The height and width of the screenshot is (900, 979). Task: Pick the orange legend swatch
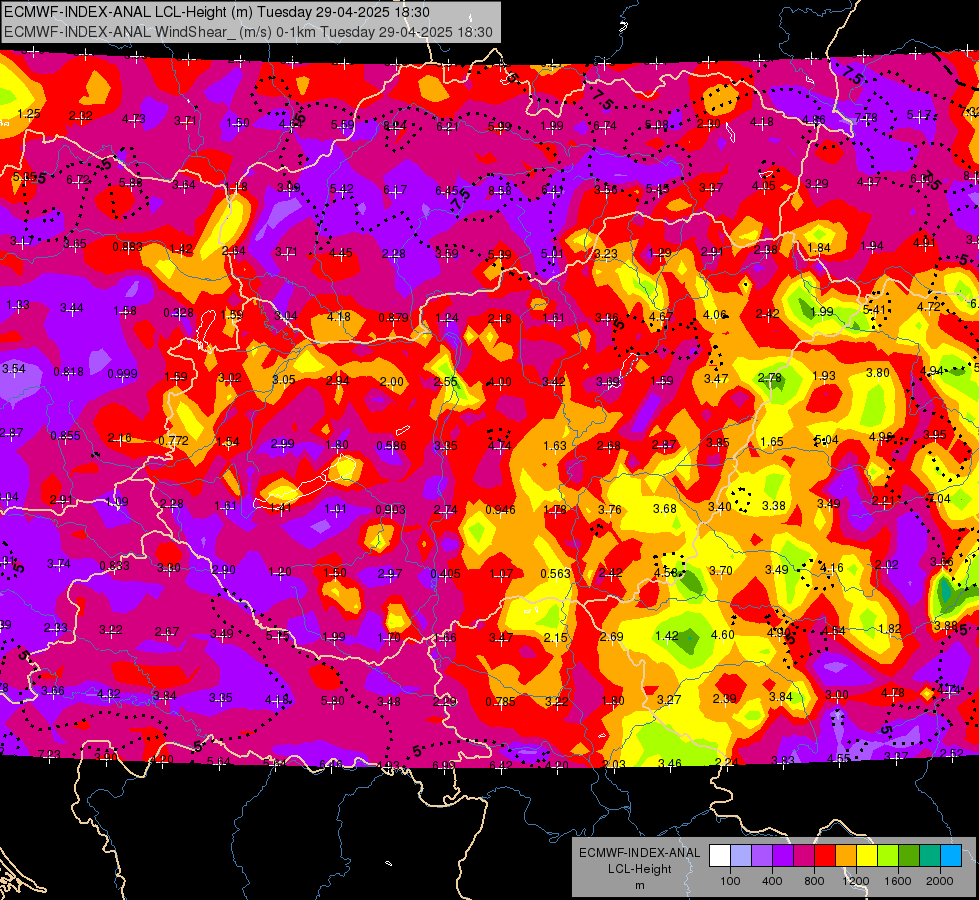pos(846,856)
